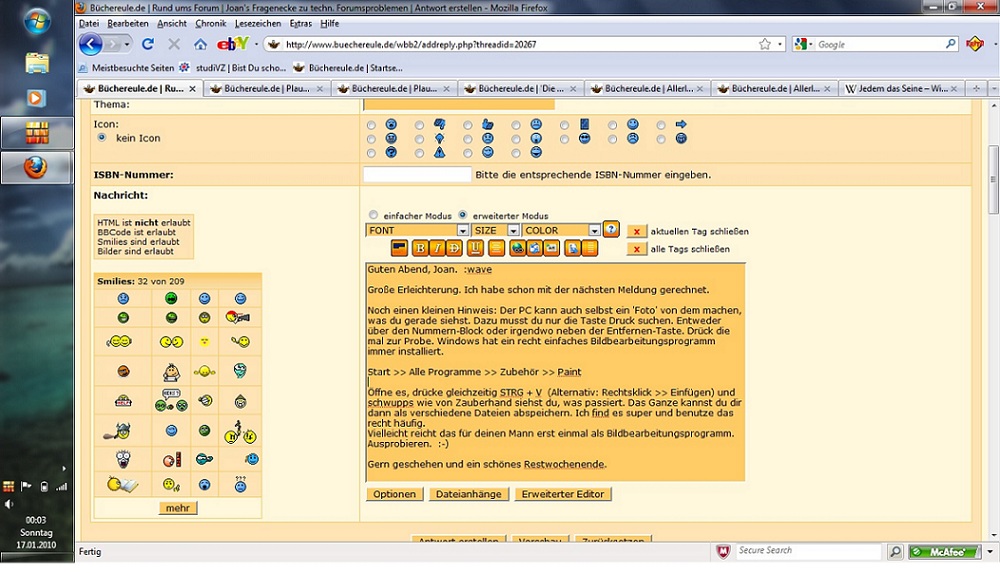This screenshot has width=1000, height=573.
Task: Click the eBay toolbar icon
Action: pos(233,44)
